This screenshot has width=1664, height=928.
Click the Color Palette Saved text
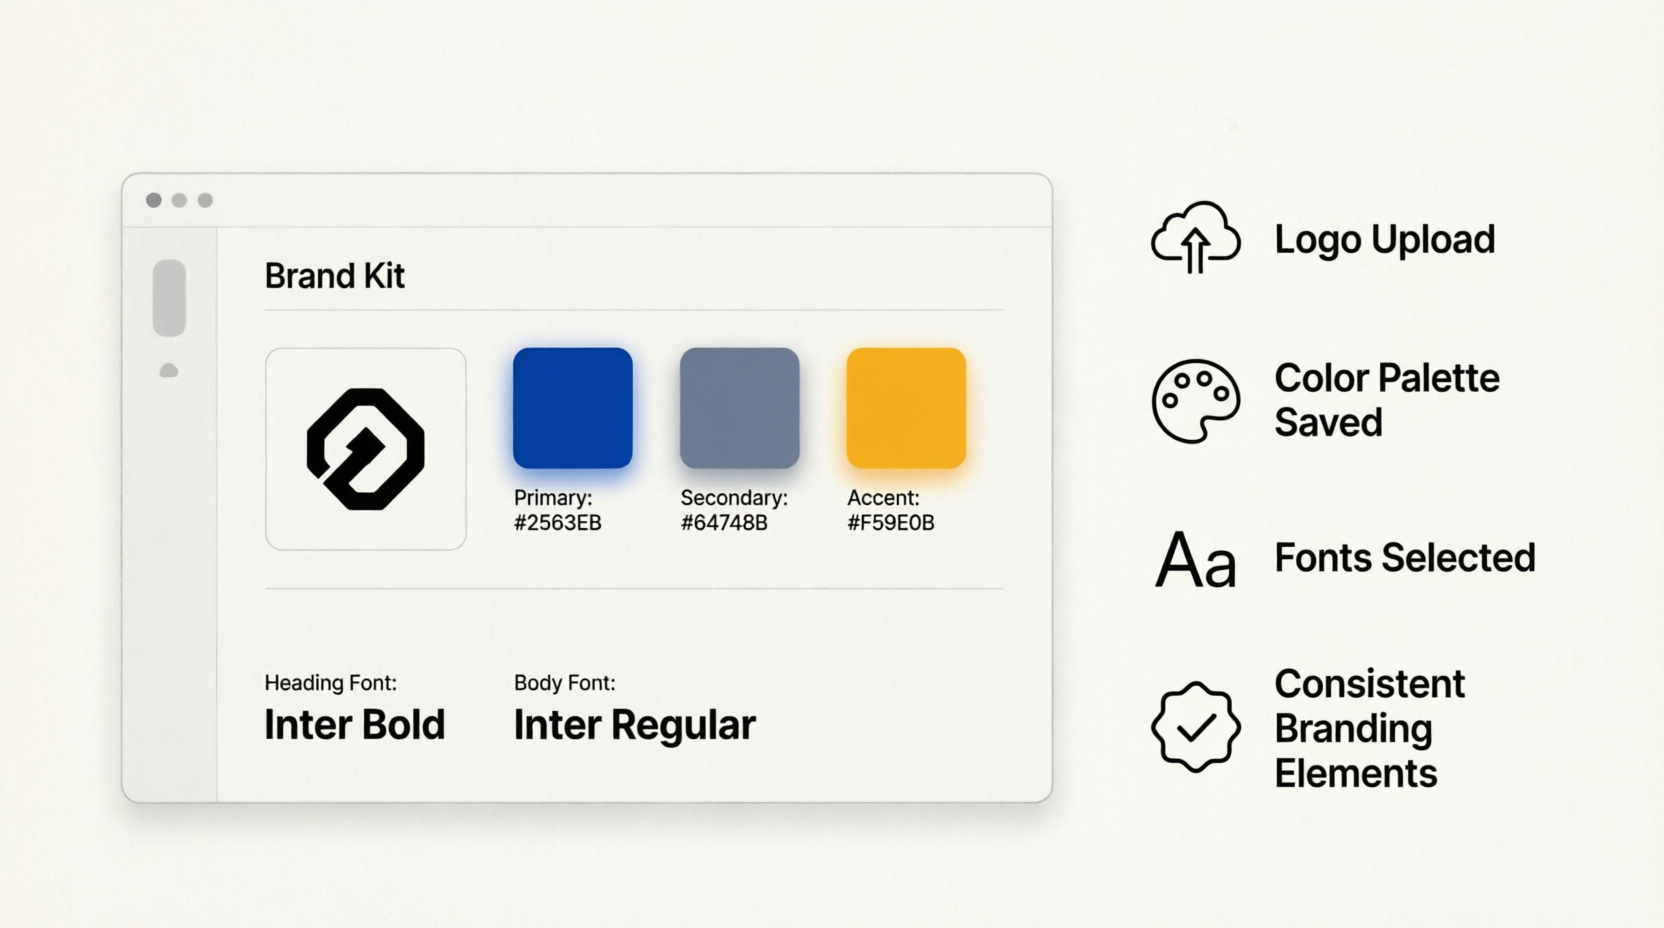(1386, 400)
